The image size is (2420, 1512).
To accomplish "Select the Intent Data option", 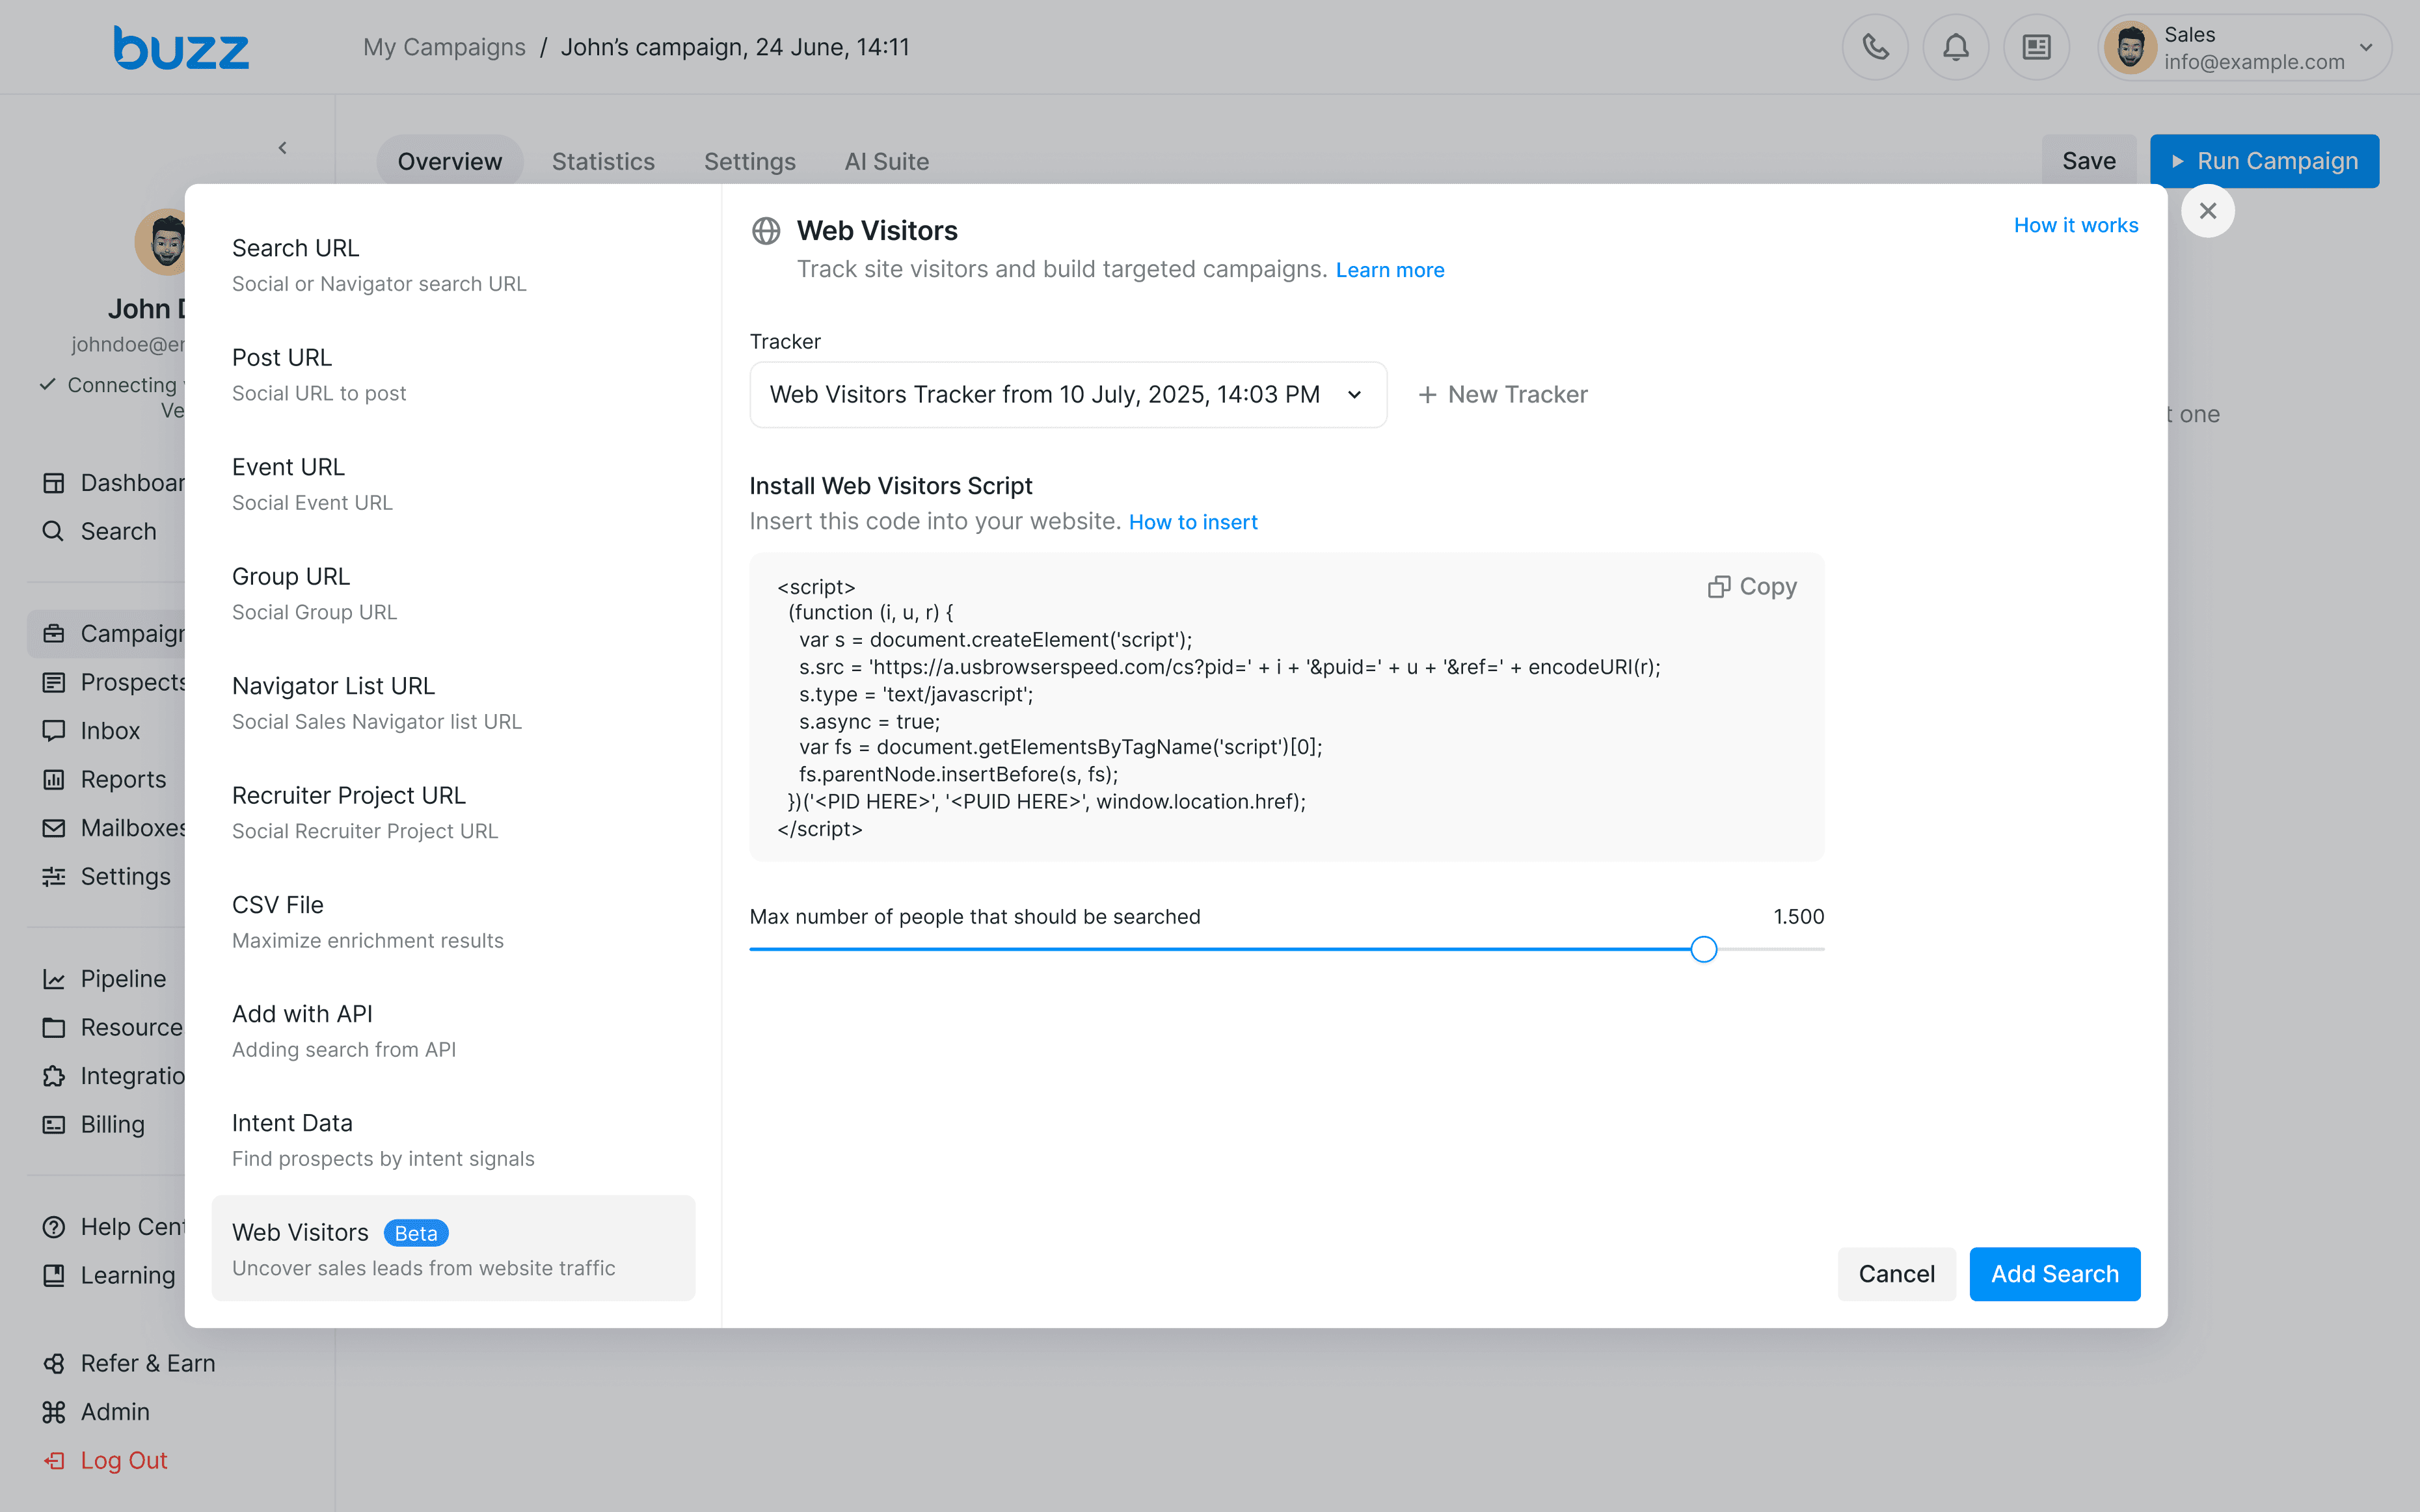I will point(453,1140).
